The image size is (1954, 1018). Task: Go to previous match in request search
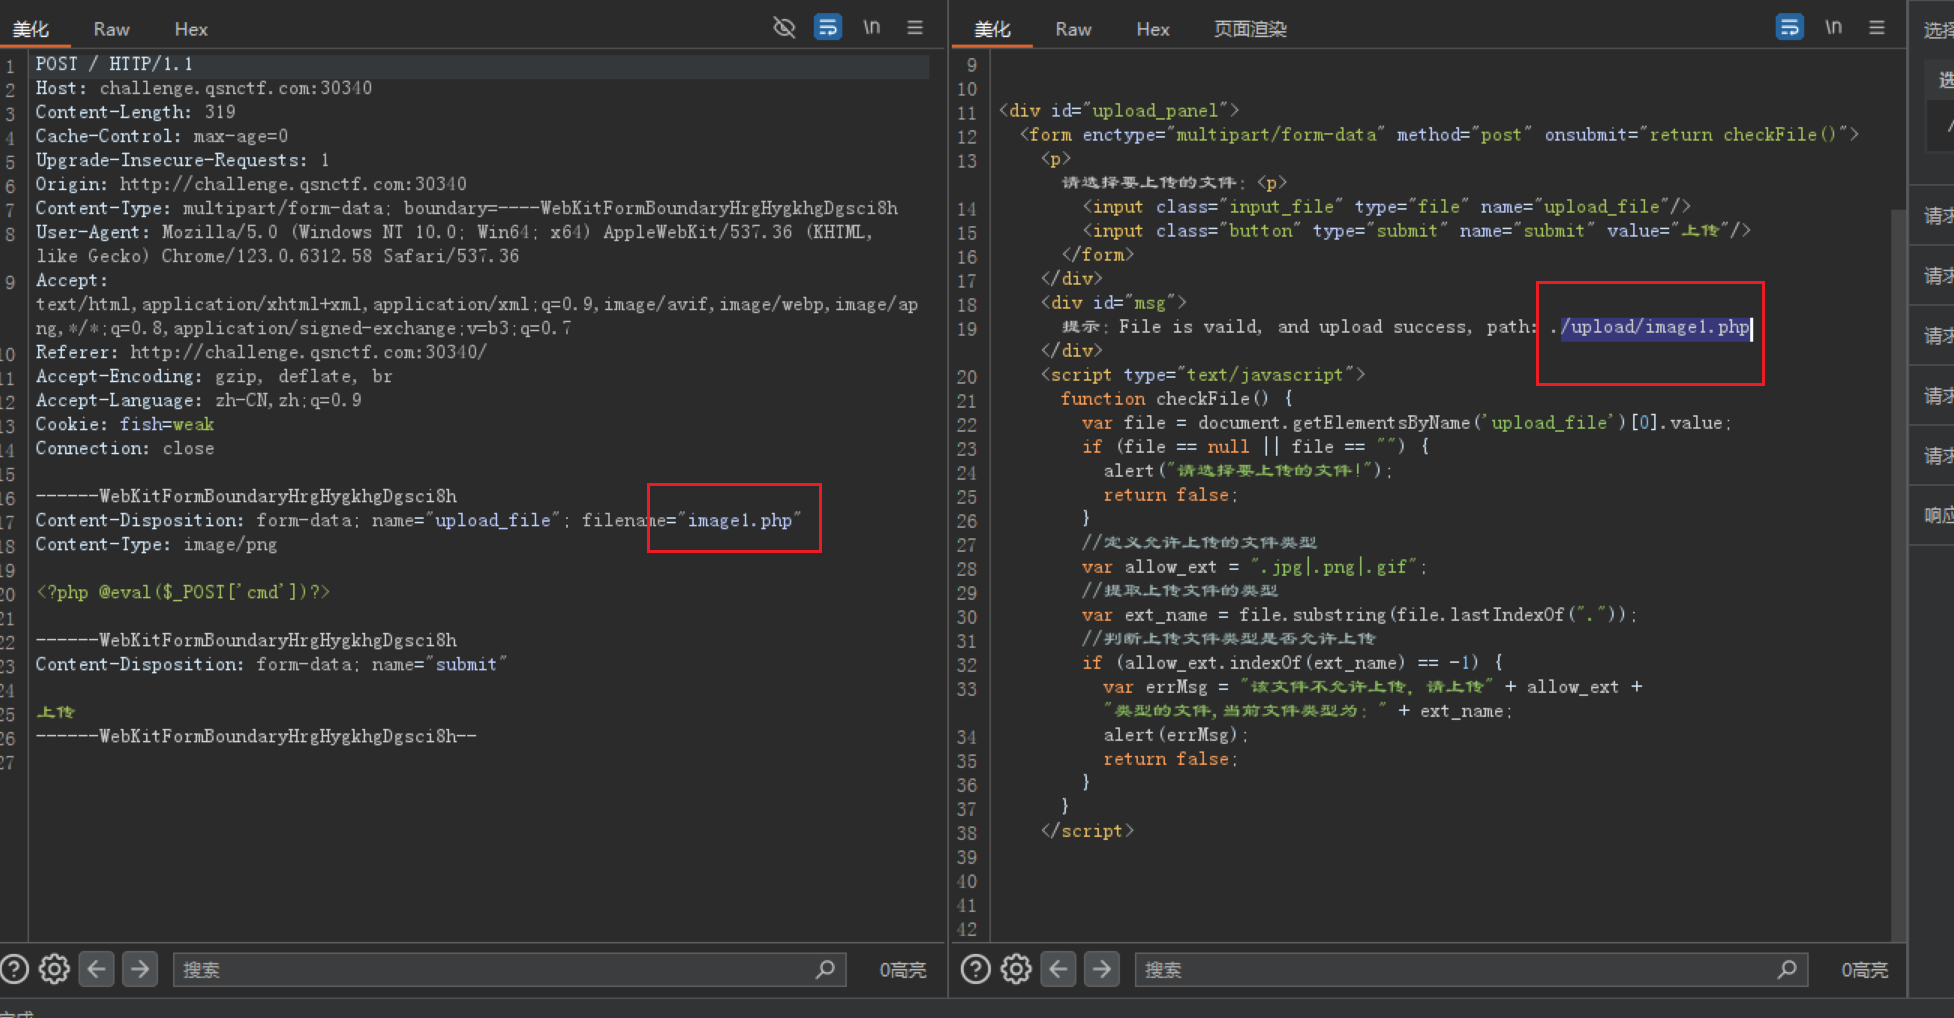click(x=97, y=969)
